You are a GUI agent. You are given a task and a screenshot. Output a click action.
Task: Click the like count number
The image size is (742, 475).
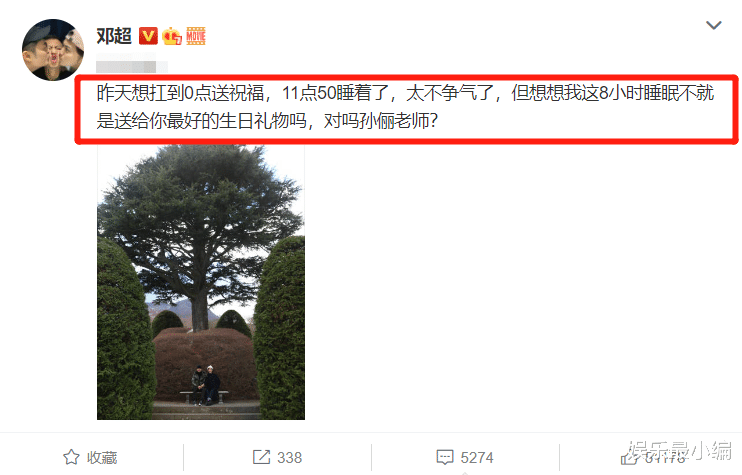666,457
